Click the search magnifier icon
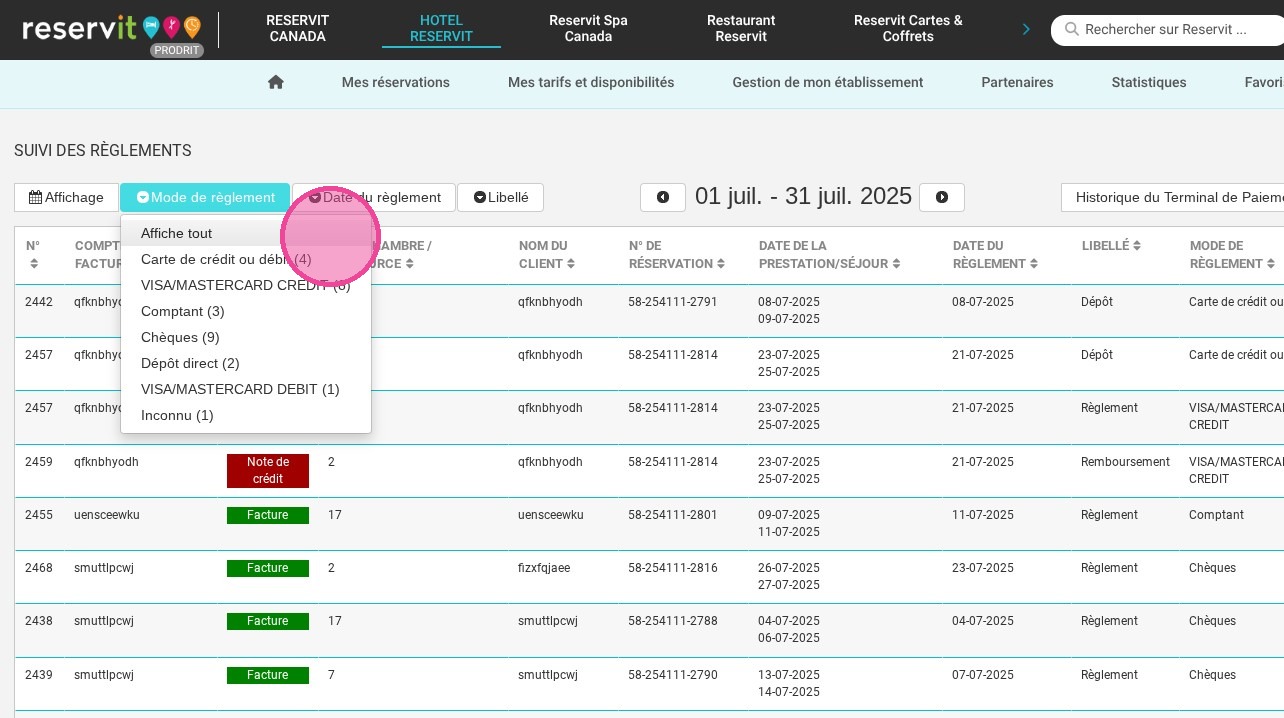The height and width of the screenshot is (718, 1284). [1072, 30]
